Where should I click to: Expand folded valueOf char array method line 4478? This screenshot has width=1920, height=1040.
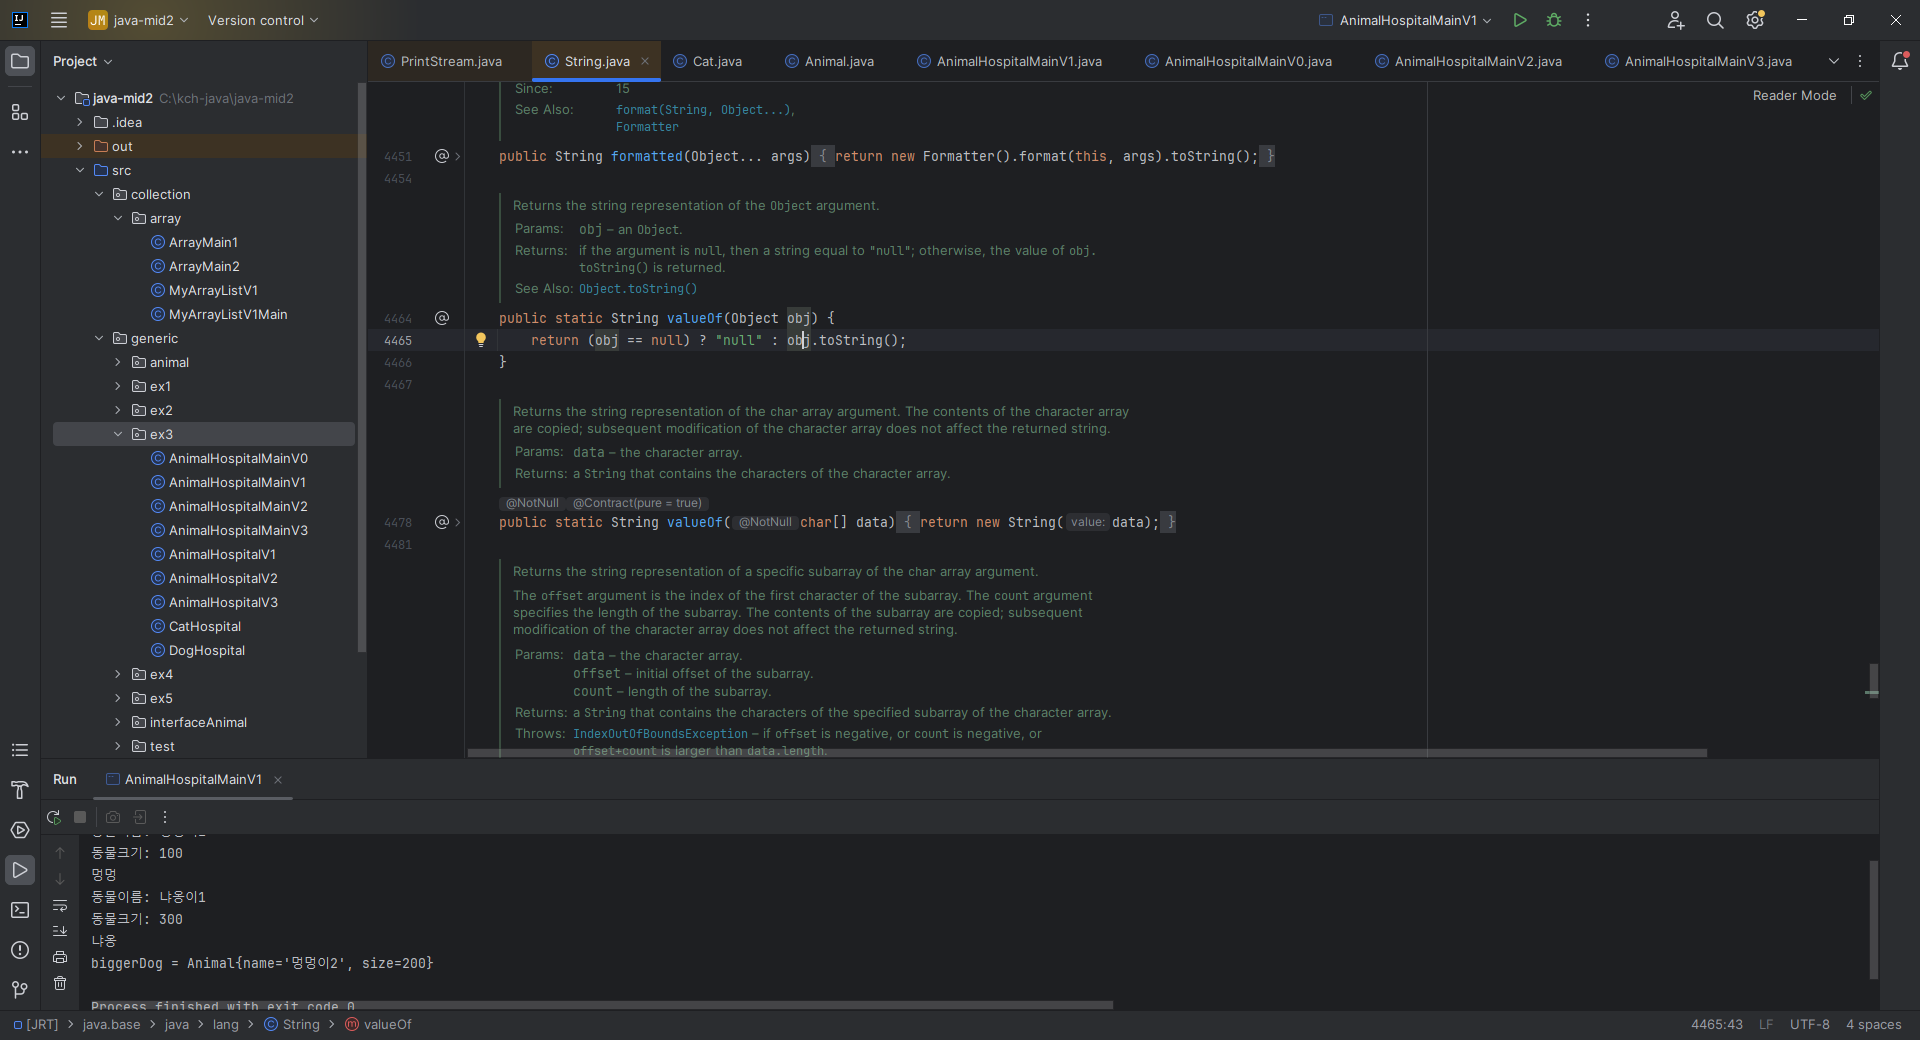(458, 522)
